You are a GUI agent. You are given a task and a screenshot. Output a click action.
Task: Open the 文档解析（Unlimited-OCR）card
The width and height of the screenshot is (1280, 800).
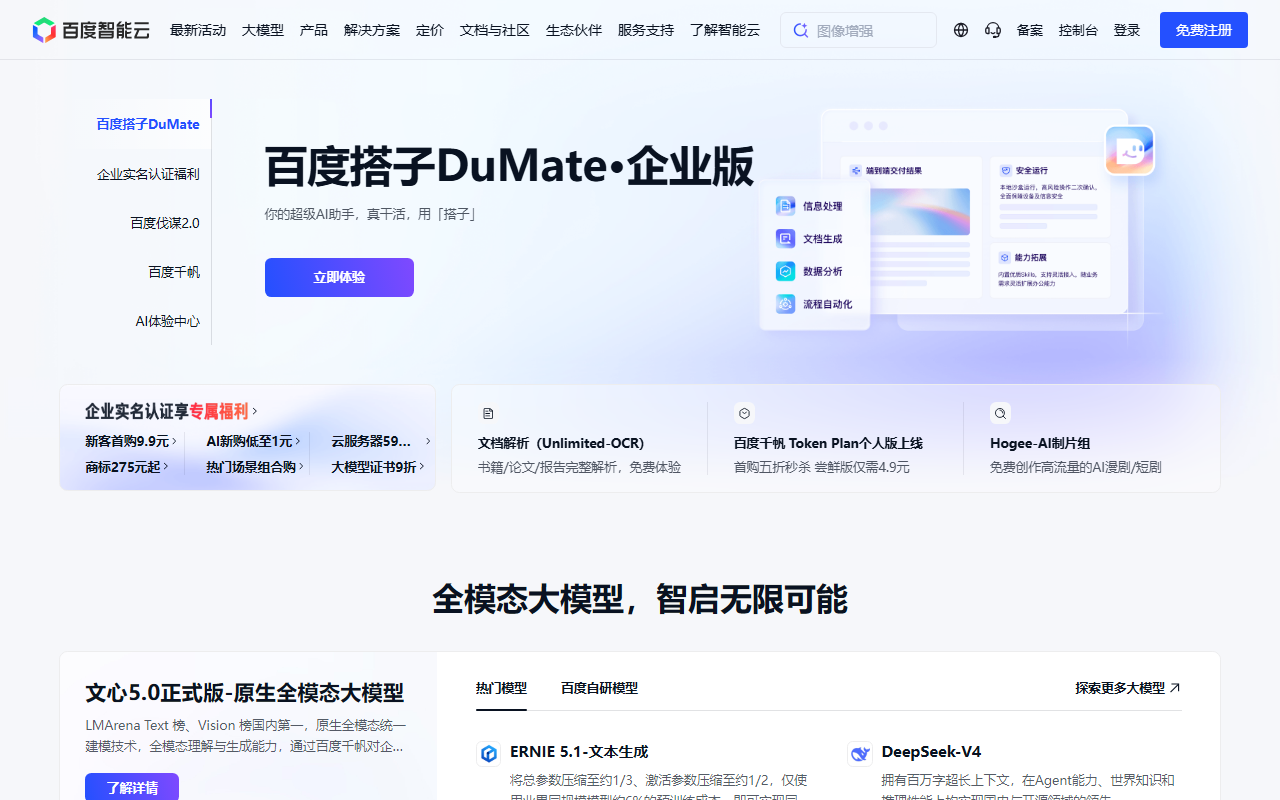(x=580, y=439)
